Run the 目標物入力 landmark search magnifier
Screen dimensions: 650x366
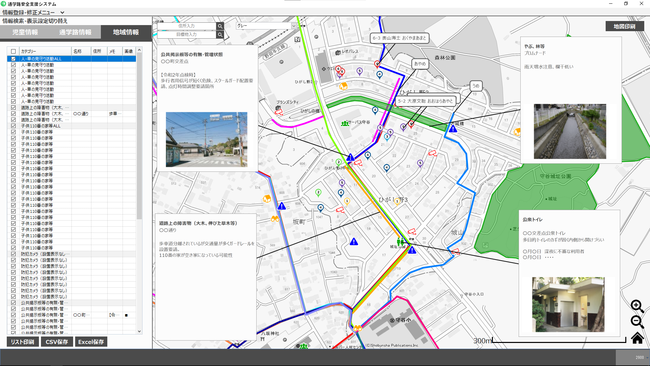pos(220,34)
